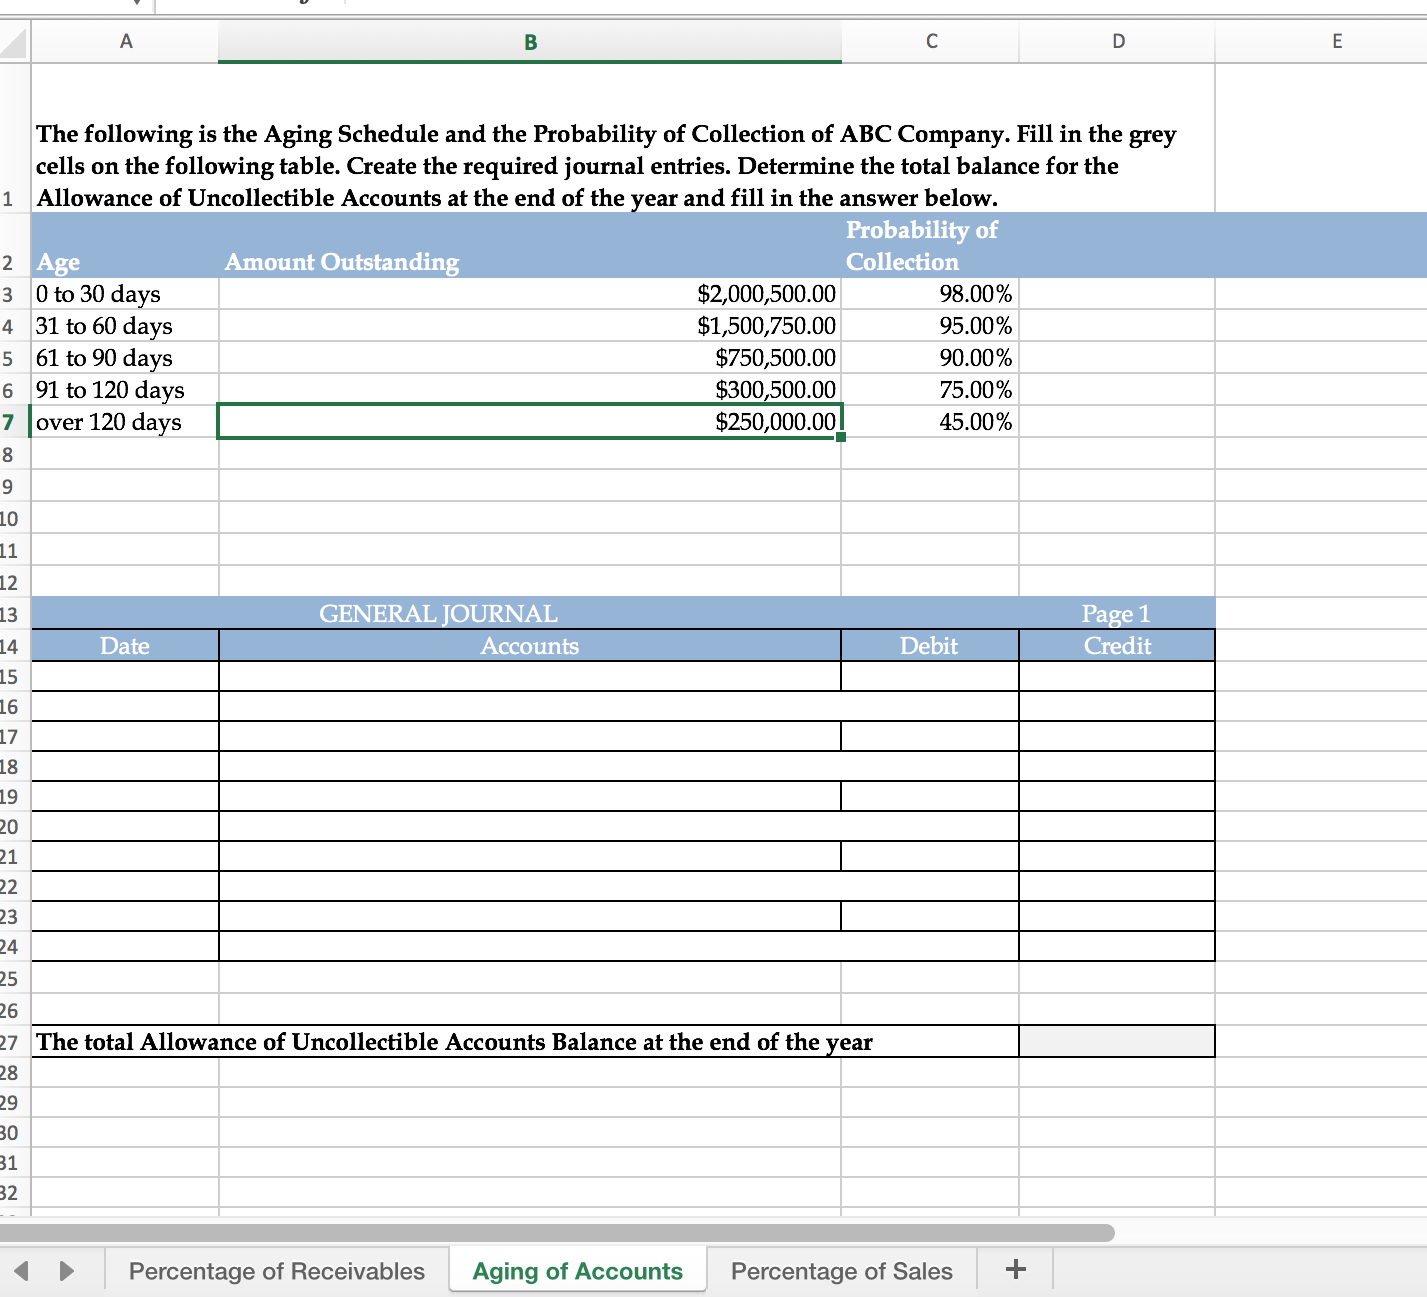The height and width of the screenshot is (1297, 1427).
Task: Select cell with $1,500,750.00
Action: pos(530,326)
